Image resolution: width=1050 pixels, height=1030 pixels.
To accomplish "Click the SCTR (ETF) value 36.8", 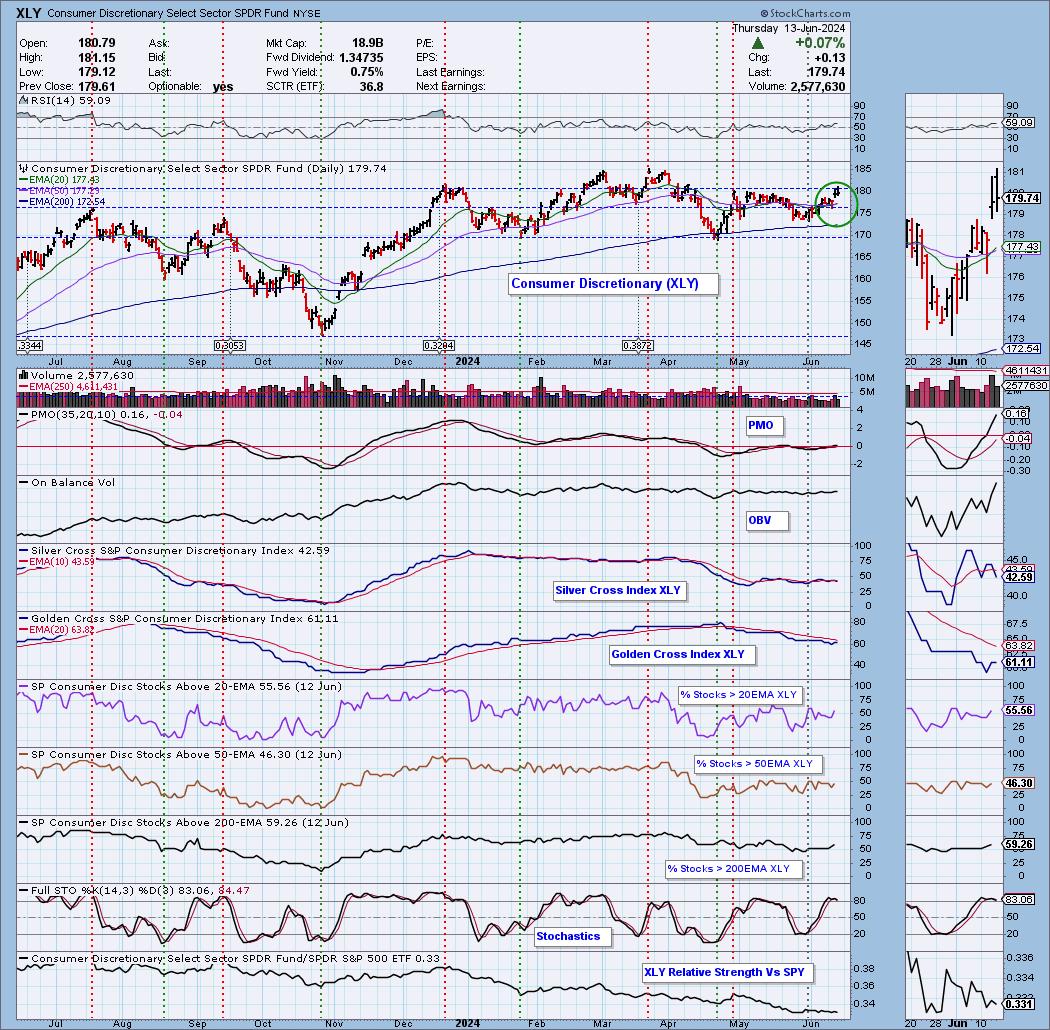I will tap(371, 86).
